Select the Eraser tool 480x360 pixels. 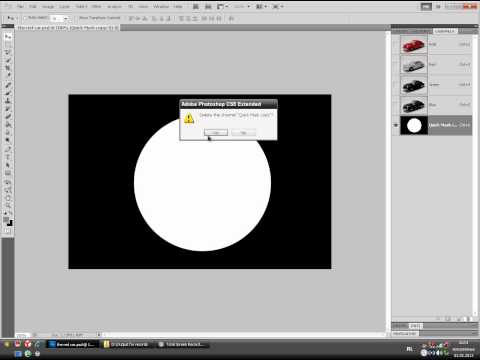point(8,117)
